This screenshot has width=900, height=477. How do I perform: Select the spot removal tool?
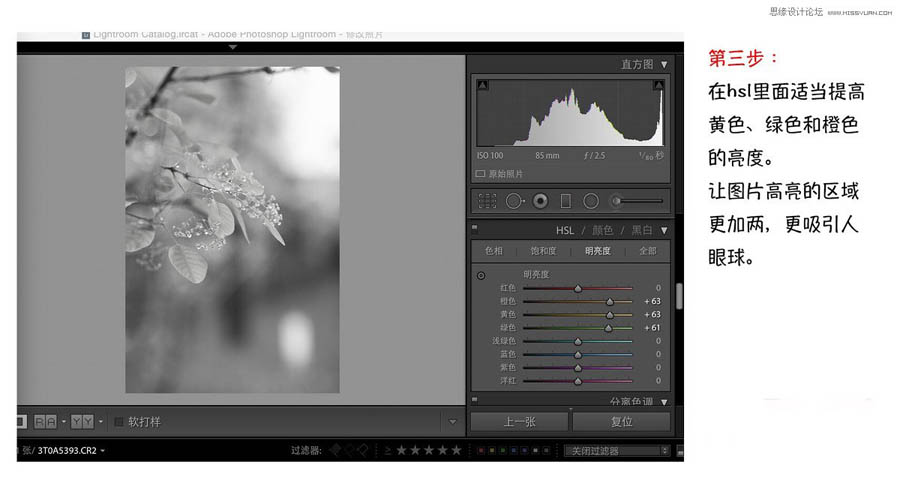[x=514, y=201]
